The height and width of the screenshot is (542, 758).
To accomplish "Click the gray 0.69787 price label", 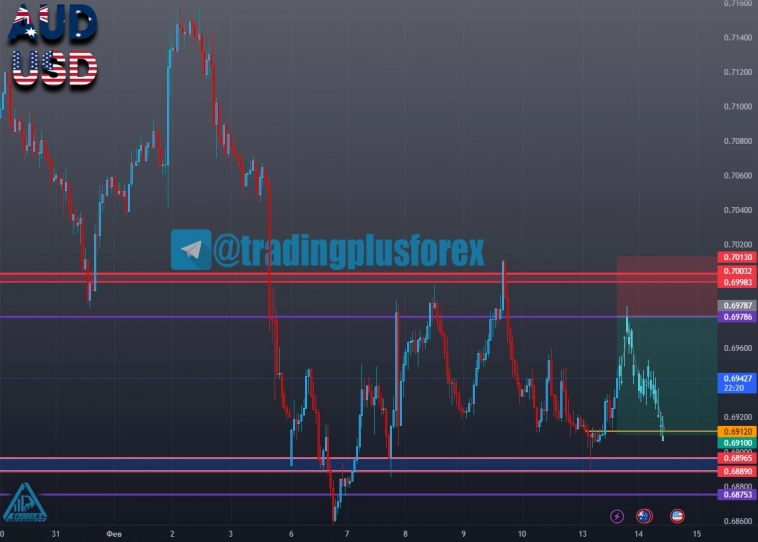I will click(x=737, y=306).
